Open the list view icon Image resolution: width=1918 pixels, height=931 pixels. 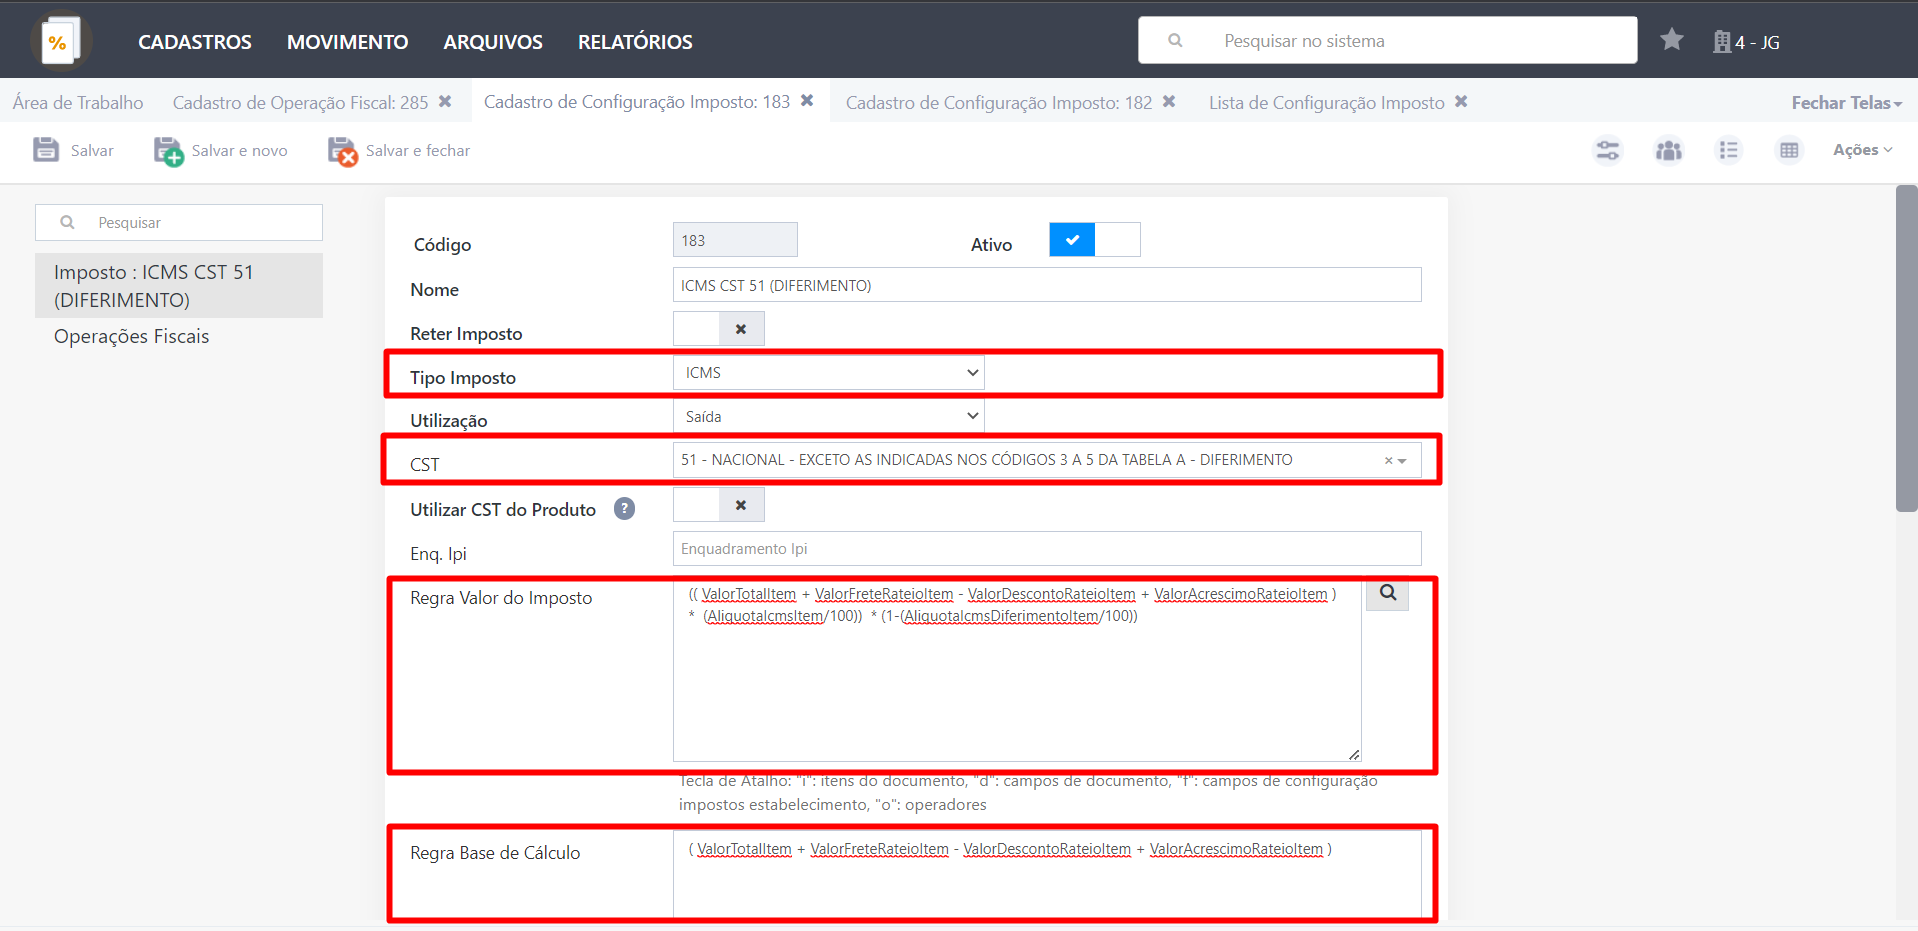point(1728,150)
